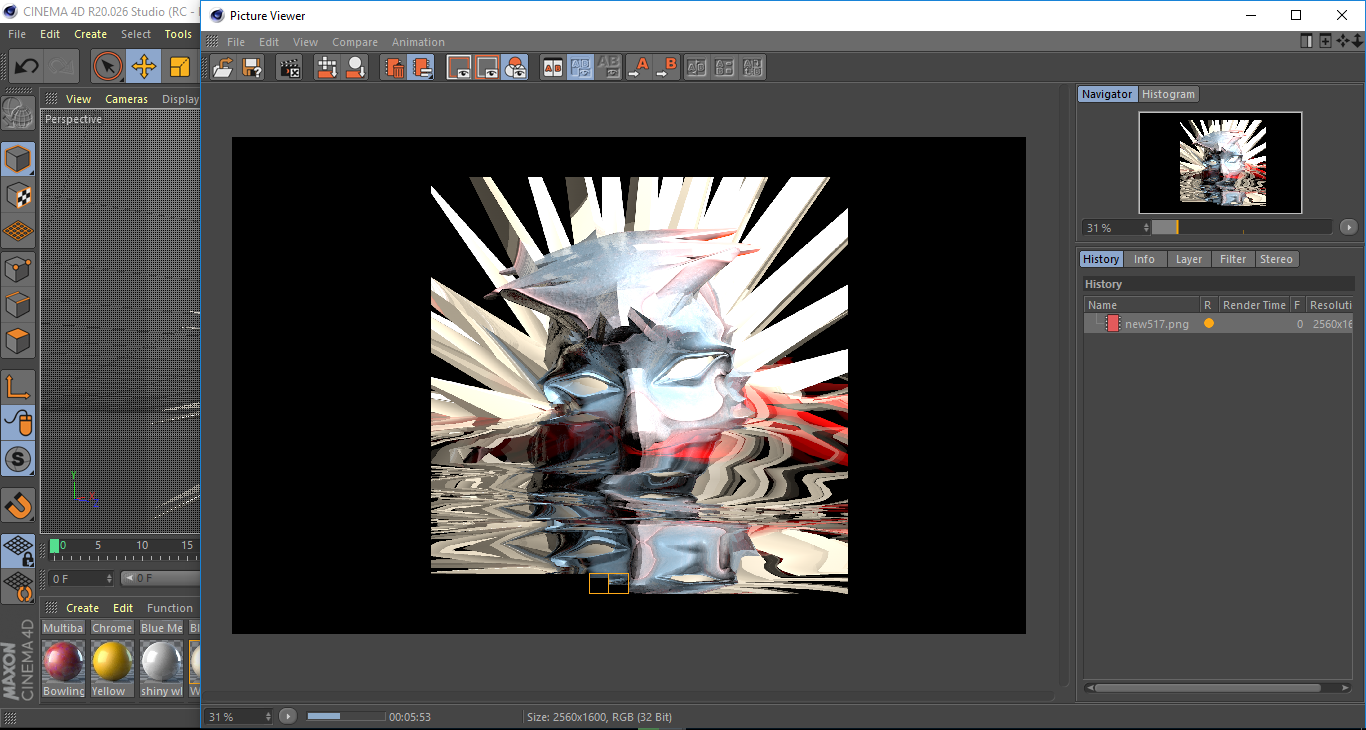Click the render progress bar at bottom
1366x730 pixels.
[345, 716]
